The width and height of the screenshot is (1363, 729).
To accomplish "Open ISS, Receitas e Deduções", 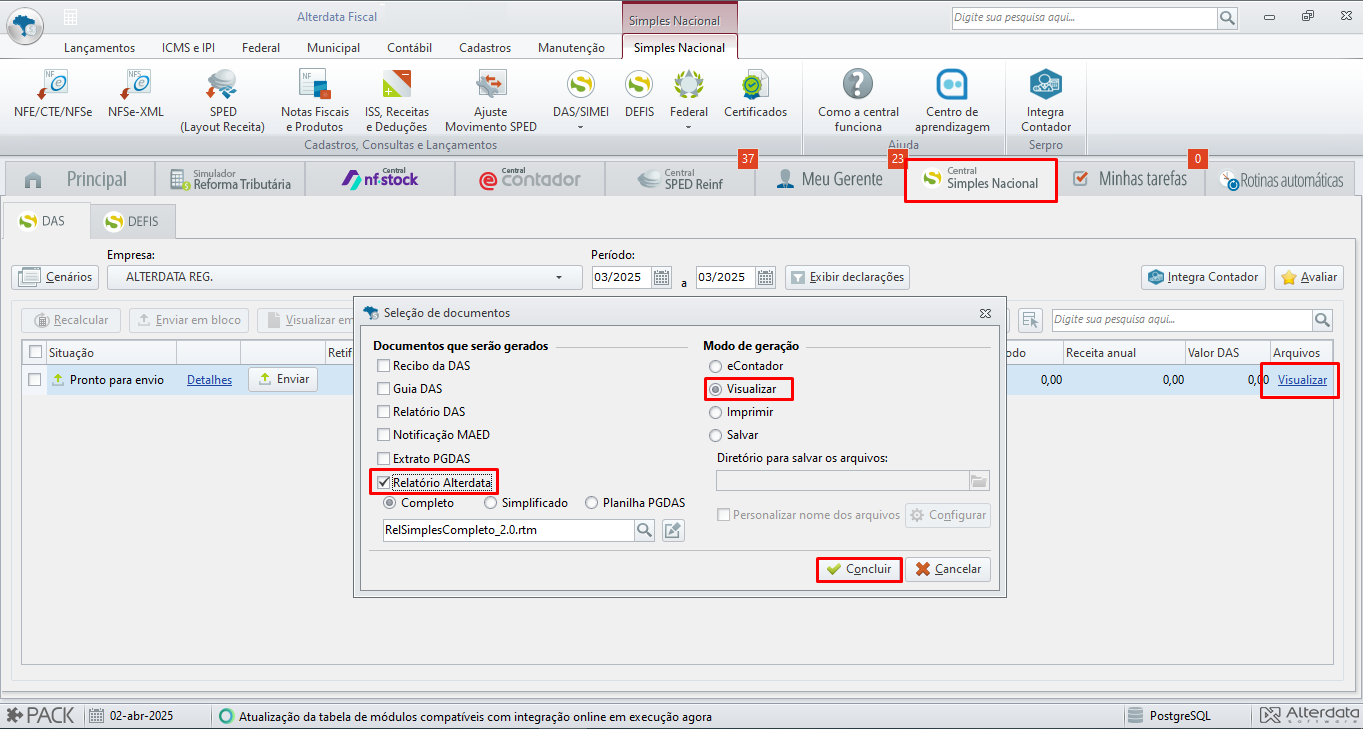I will pos(397,101).
